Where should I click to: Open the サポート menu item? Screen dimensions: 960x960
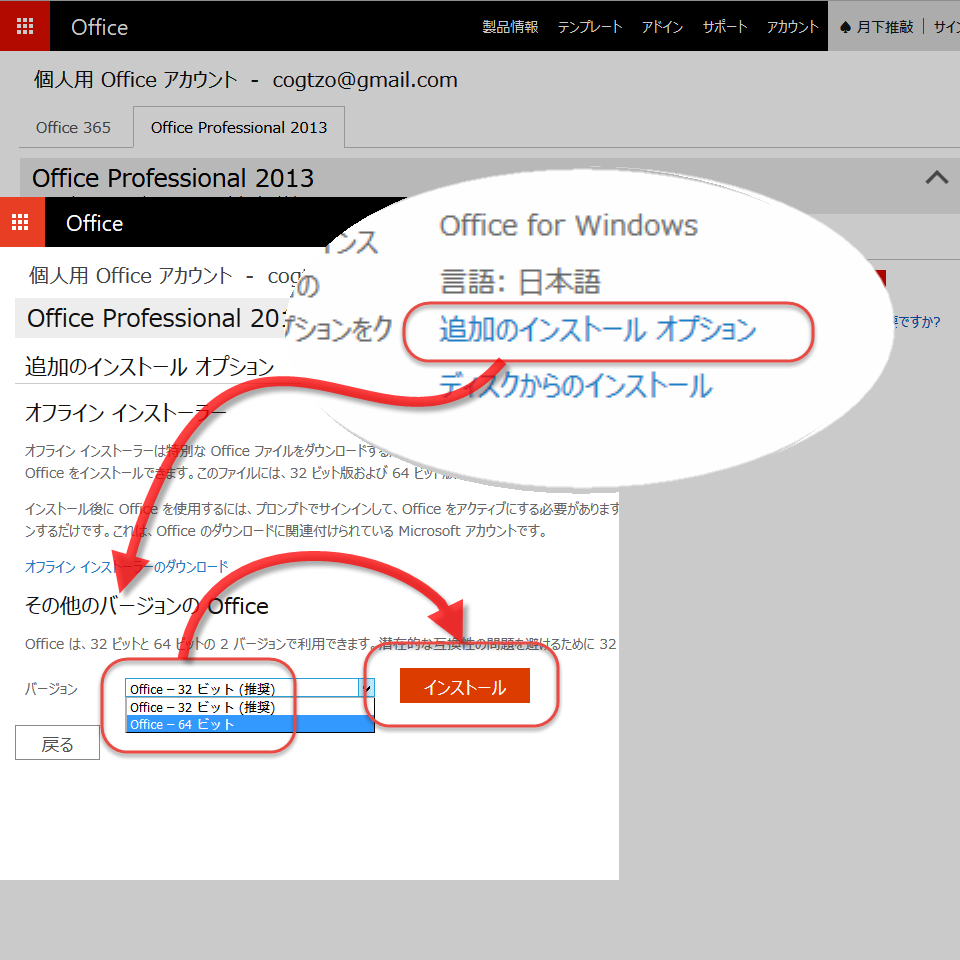pos(724,27)
